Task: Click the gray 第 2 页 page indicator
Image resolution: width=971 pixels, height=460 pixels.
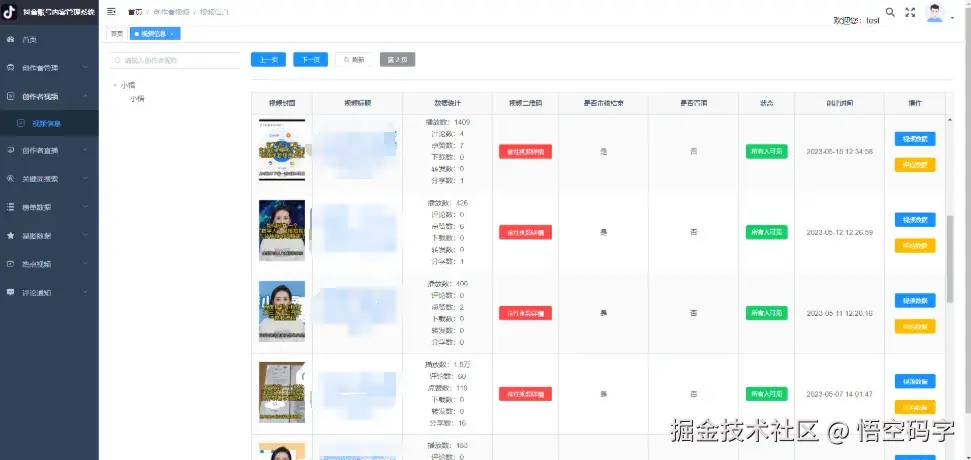Action: tap(398, 59)
